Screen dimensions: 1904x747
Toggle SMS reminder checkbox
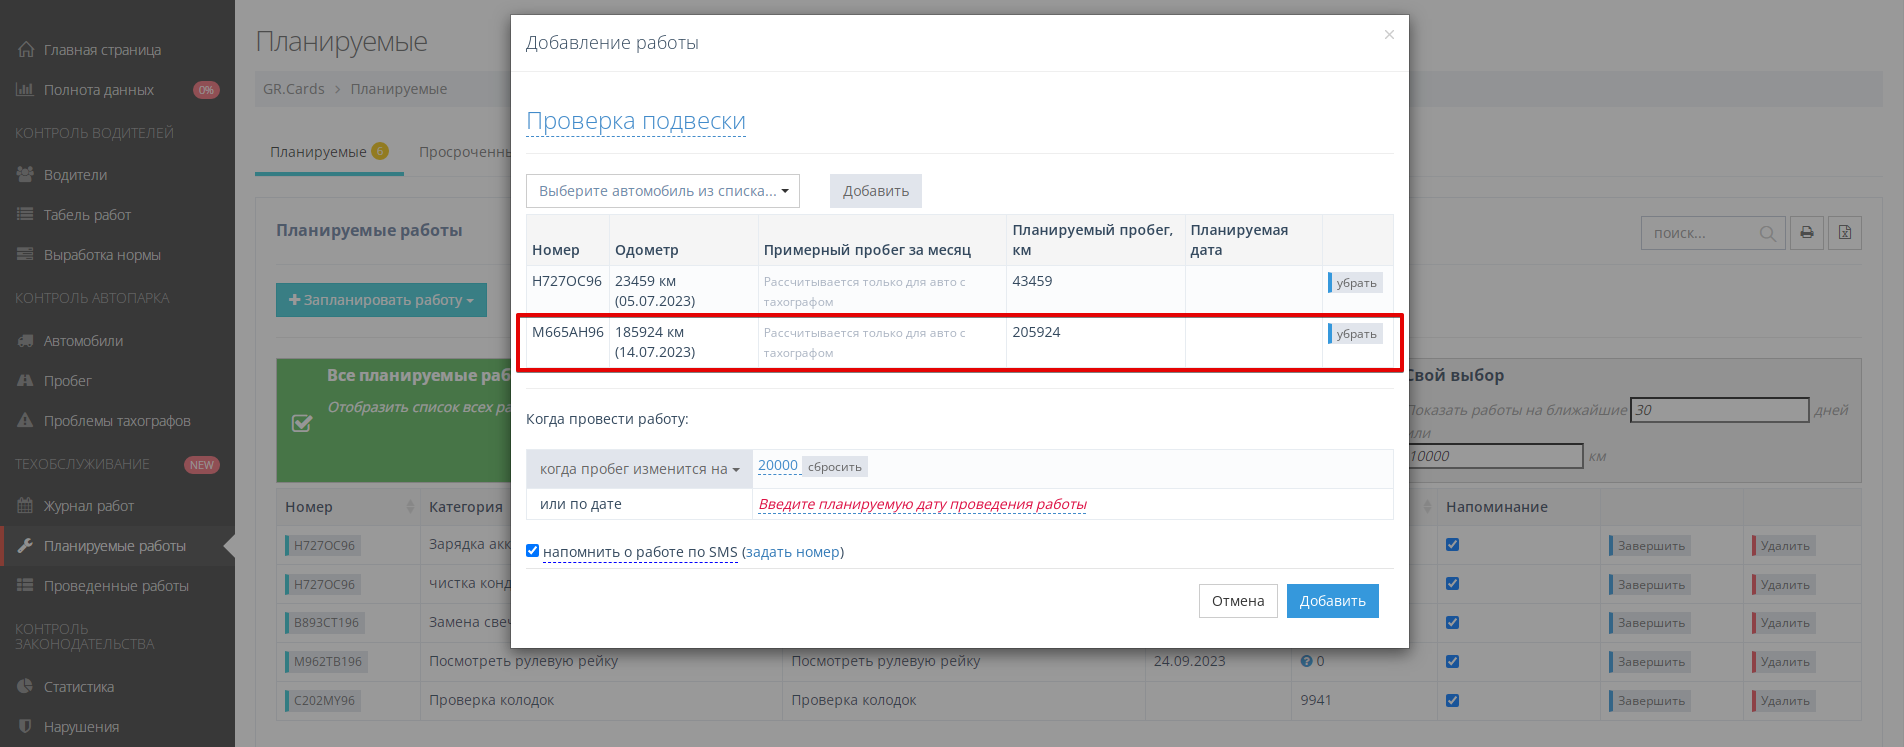(x=533, y=551)
